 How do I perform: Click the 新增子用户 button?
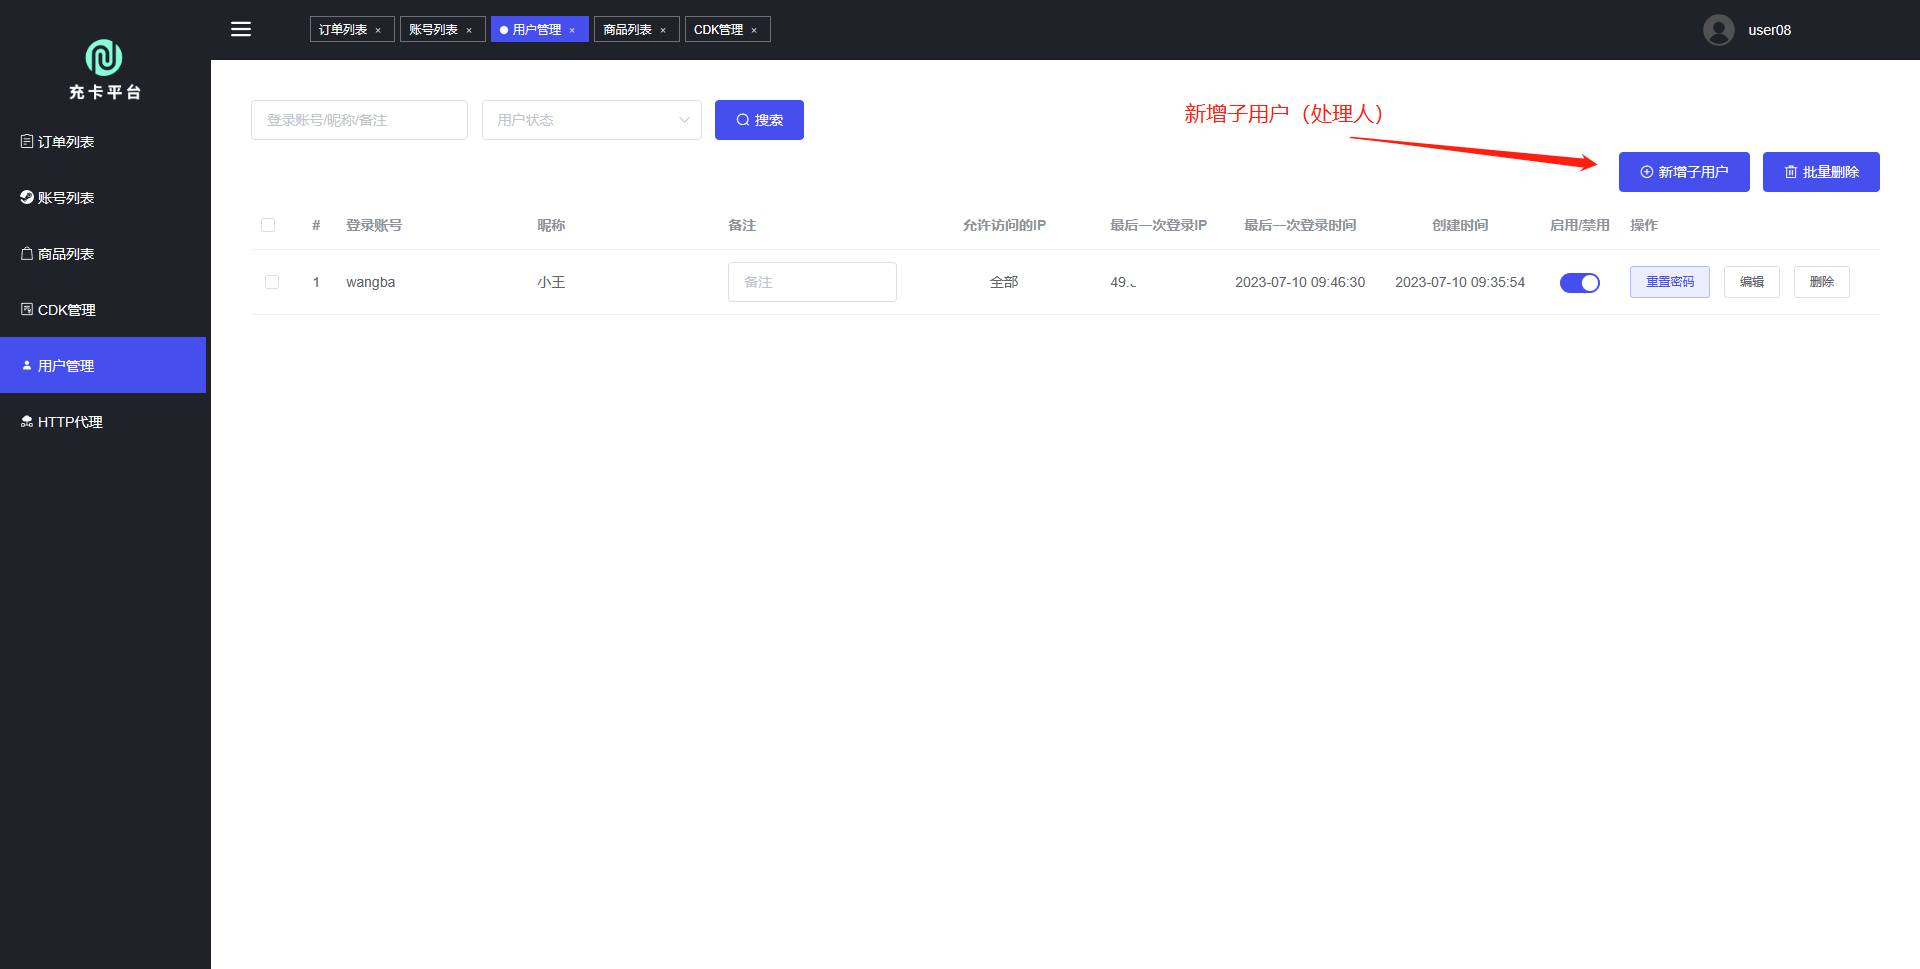pyautogui.click(x=1684, y=172)
